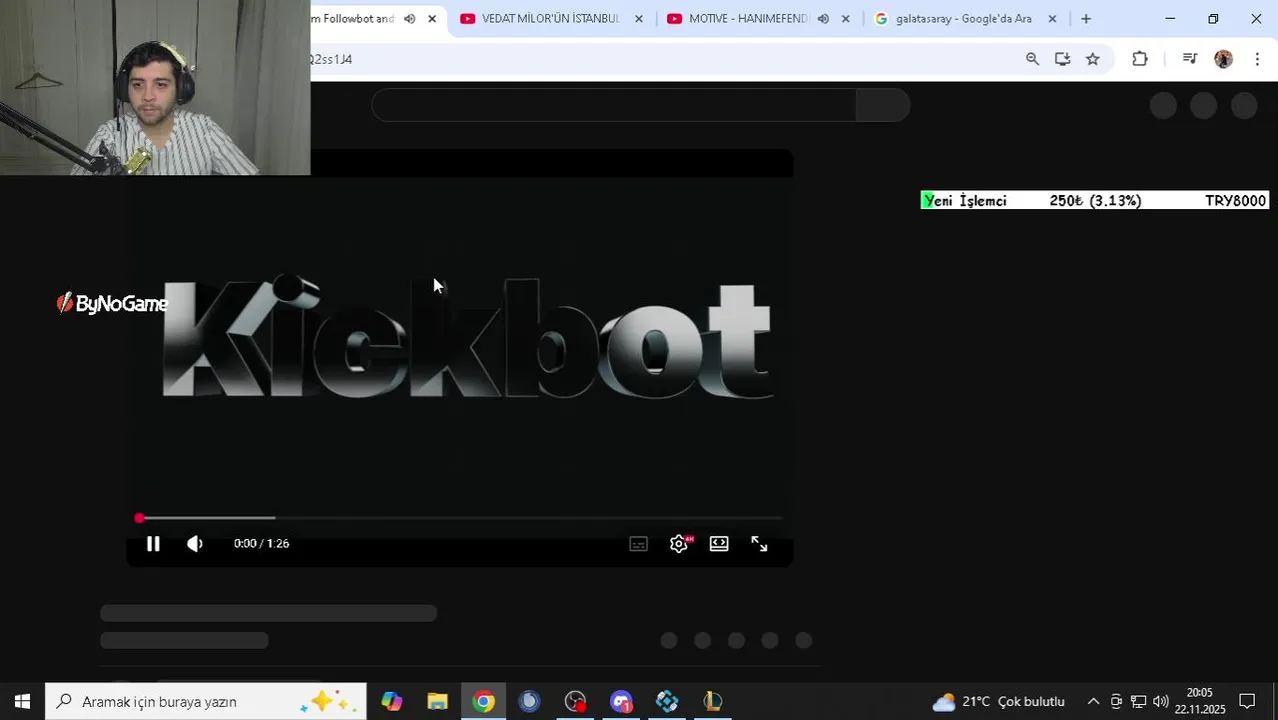Viewport: 1278px width, 720px height.
Task: Open the volume tray icon
Action: coord(1160,702)
